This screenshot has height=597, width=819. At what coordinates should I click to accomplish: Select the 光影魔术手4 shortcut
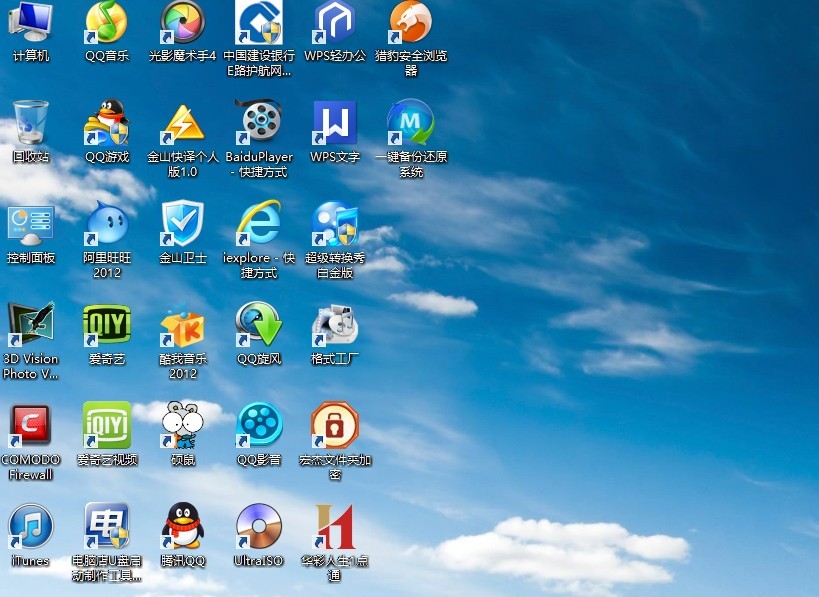point(183,23)
